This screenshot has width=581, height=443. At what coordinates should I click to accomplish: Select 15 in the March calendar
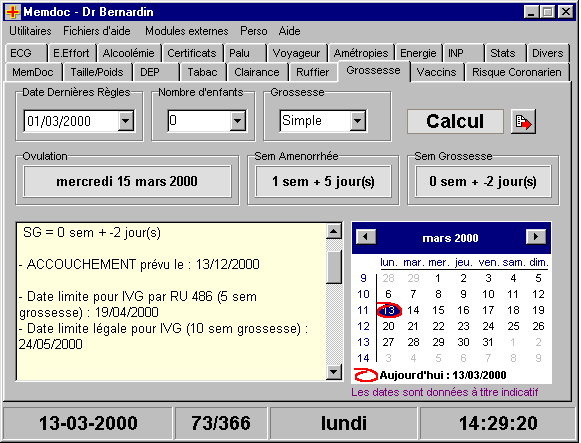(x=438, y=310)
